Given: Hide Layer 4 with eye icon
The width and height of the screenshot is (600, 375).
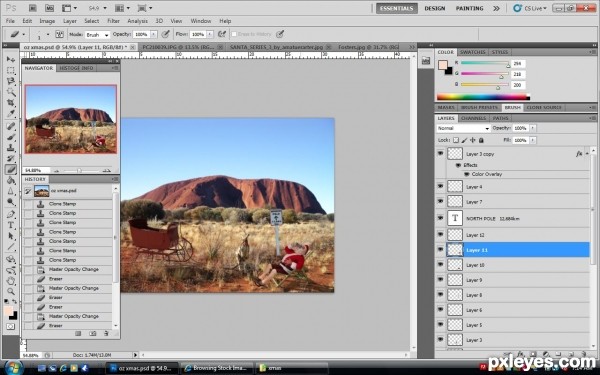Looking at the screenshot, I should click(x=440, y=186).
